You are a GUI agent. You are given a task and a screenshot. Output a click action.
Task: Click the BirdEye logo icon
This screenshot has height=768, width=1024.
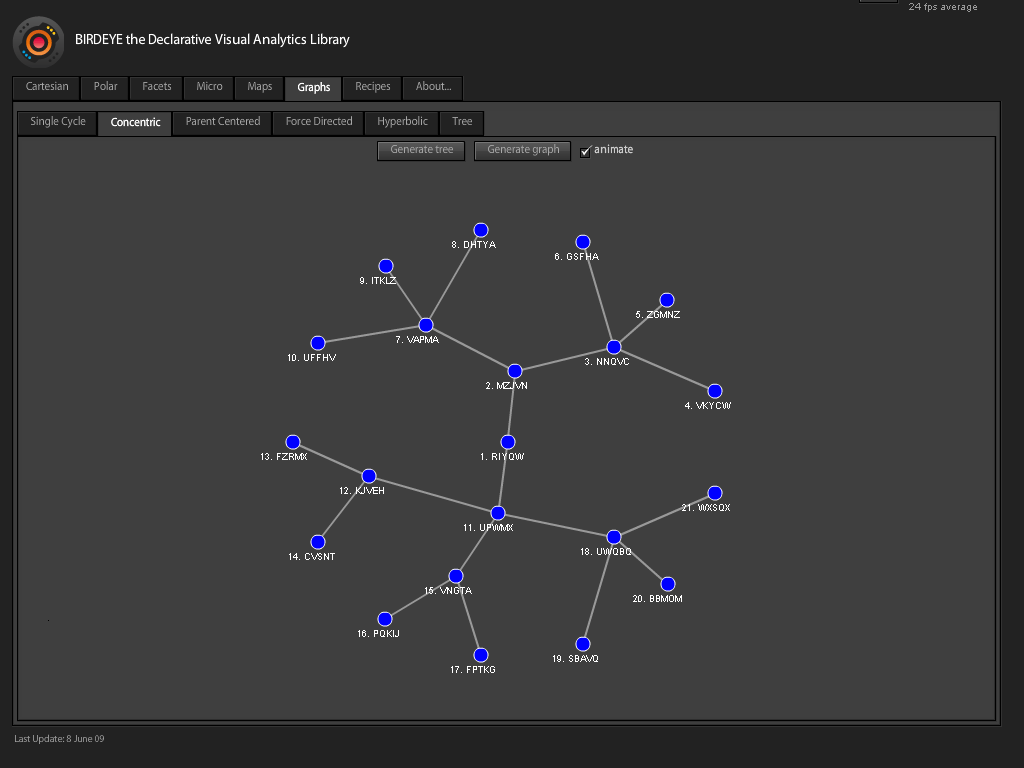click(x=39, y=42)
